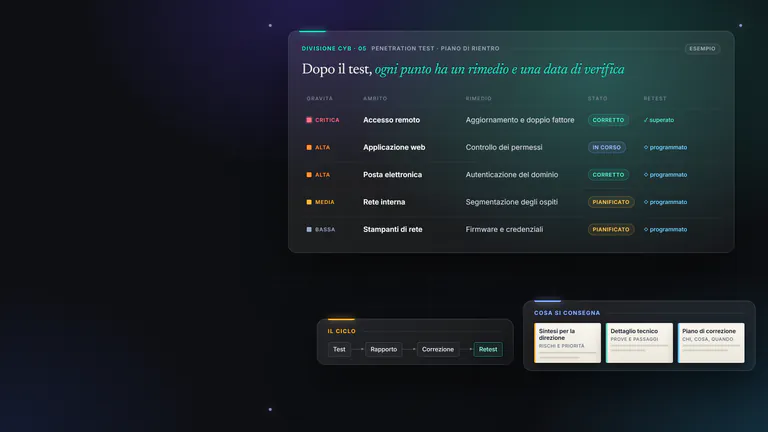Select PIANIFICATO status badge for Stampanti di rete
Image resolution: width=768 pixels, height=432 pixels.
pos(611,229)
